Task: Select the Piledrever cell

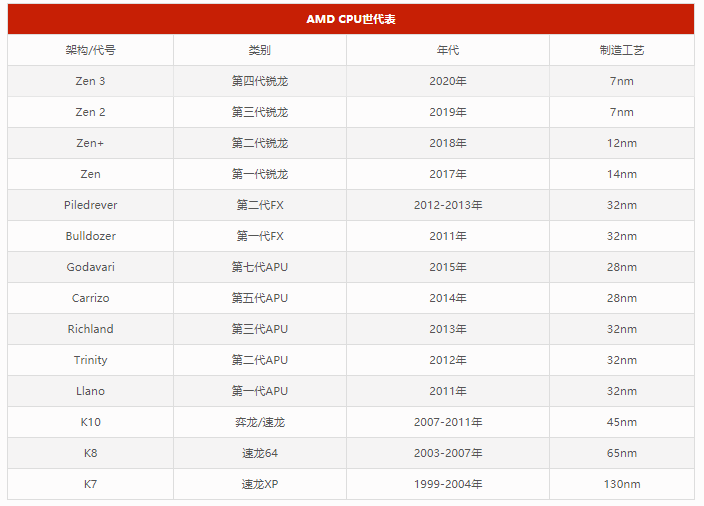Action: (x=90, y=205)
